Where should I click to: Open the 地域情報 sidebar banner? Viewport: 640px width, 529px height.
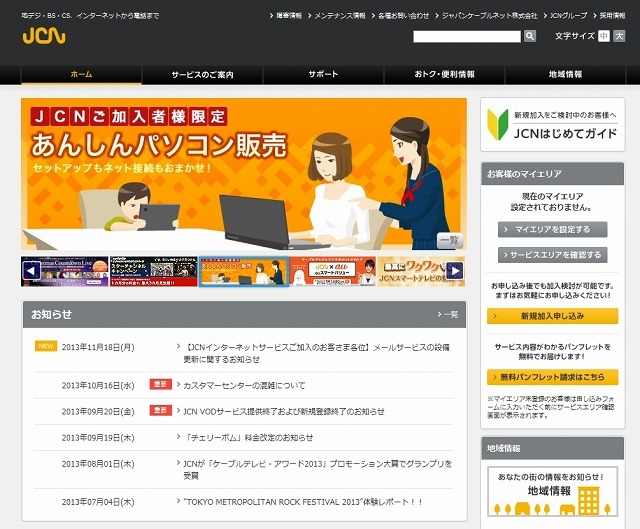(x=553, y=492)
